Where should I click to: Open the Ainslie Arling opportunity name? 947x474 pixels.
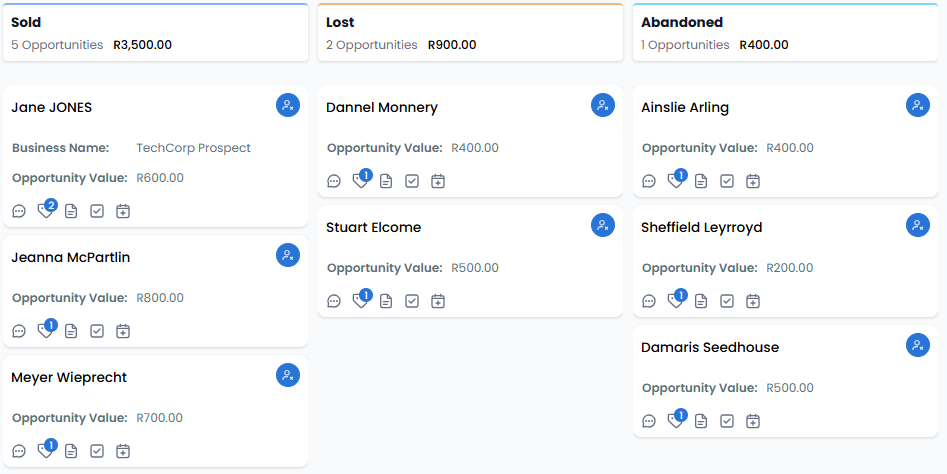coord(685,107)
